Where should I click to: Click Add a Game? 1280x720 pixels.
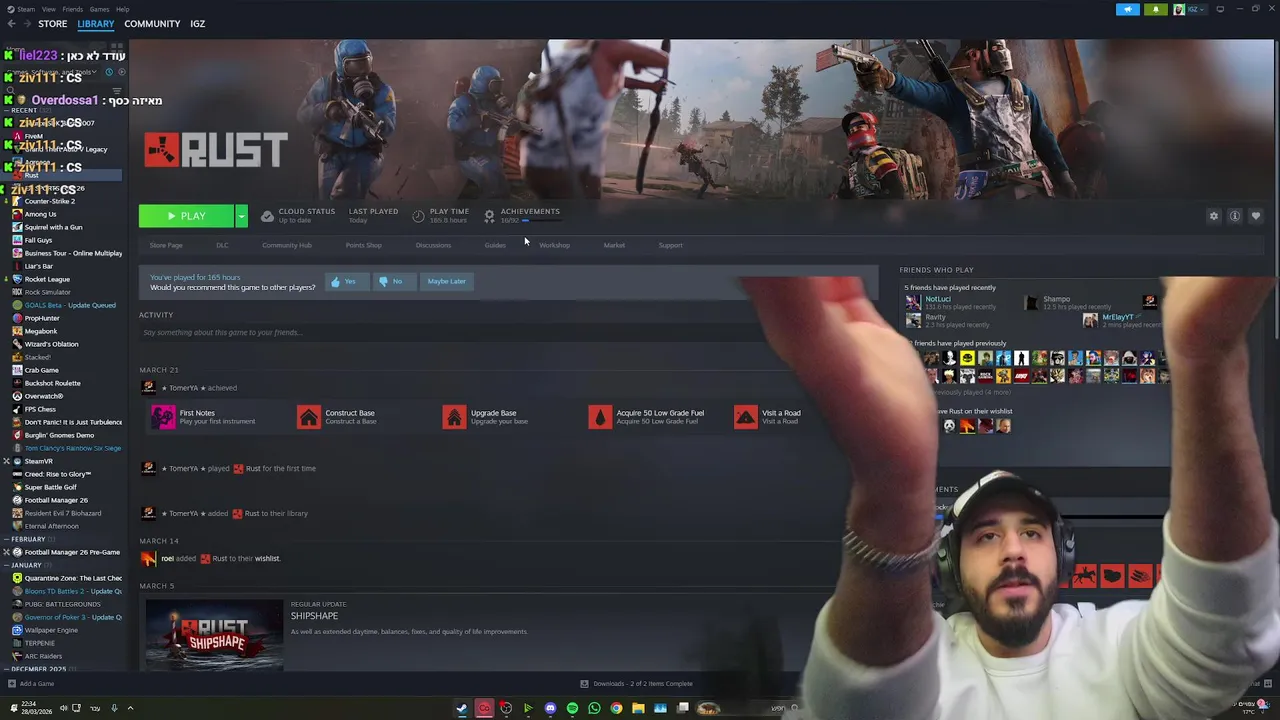click(x=31, y=684)
